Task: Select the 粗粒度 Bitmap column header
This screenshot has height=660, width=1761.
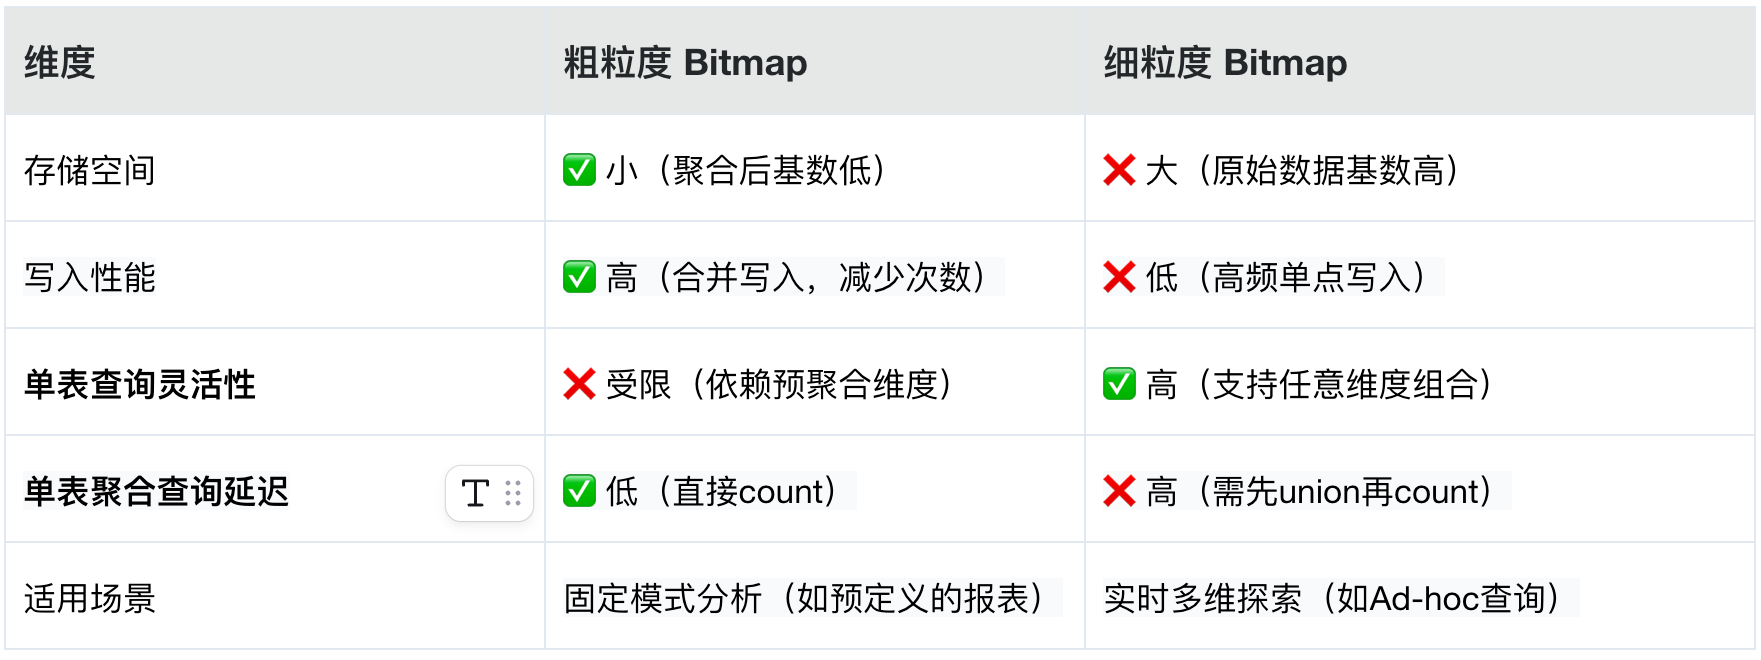Action: 815,62
